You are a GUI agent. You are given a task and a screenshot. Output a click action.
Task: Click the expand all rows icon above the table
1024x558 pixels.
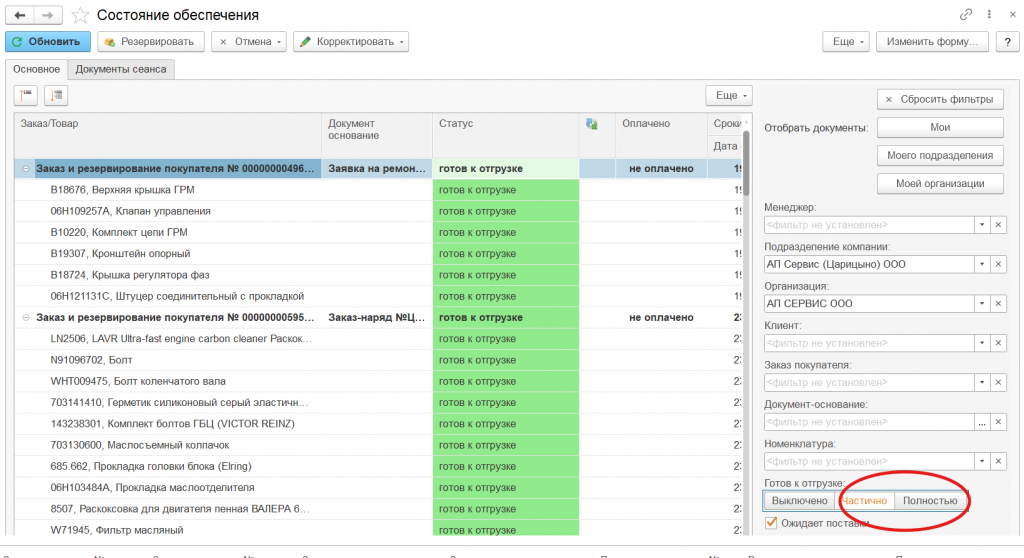click(x=55, y=95)
